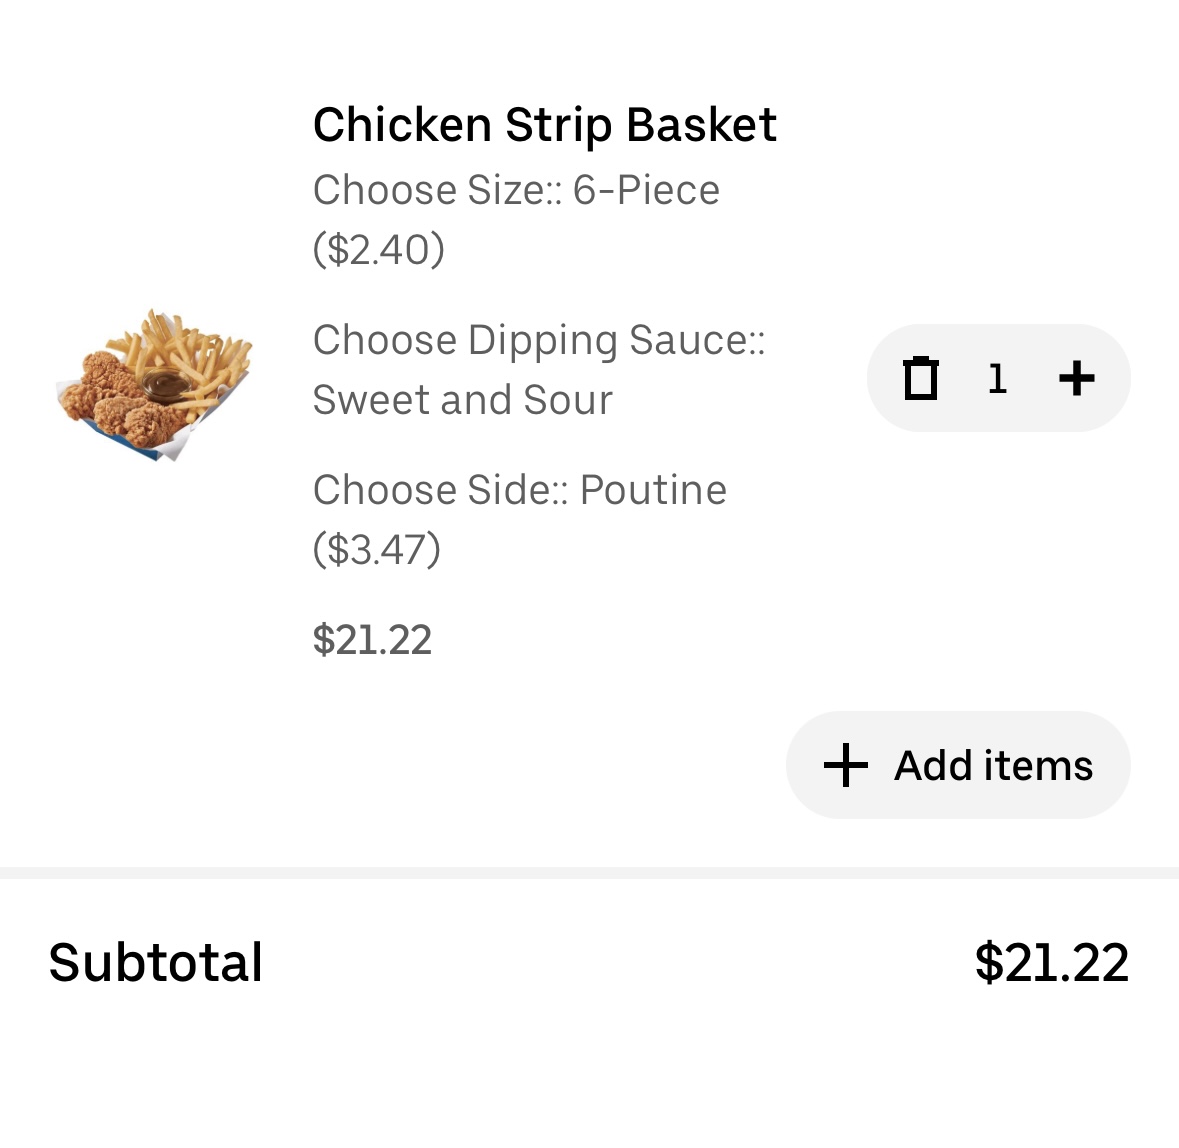Tap the $21.22 subtotal amount
The height and width of the screenshot is (1148, 1179).
click(x=1051, y=962)
